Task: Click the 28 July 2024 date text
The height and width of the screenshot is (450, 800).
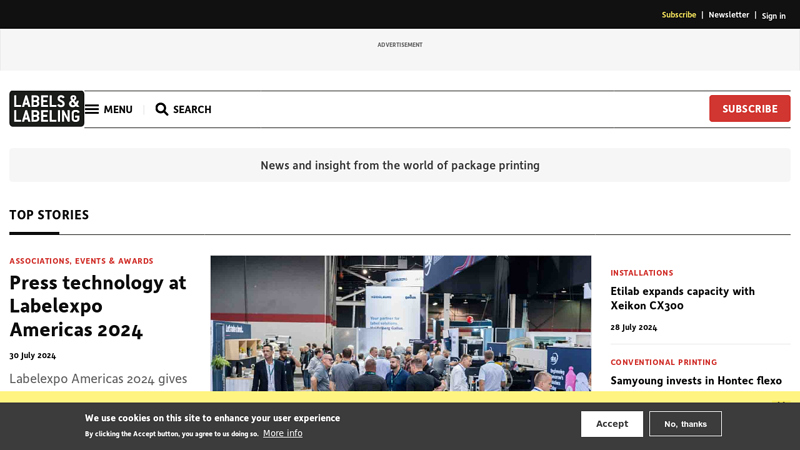Action: click(x=634, y=328)
